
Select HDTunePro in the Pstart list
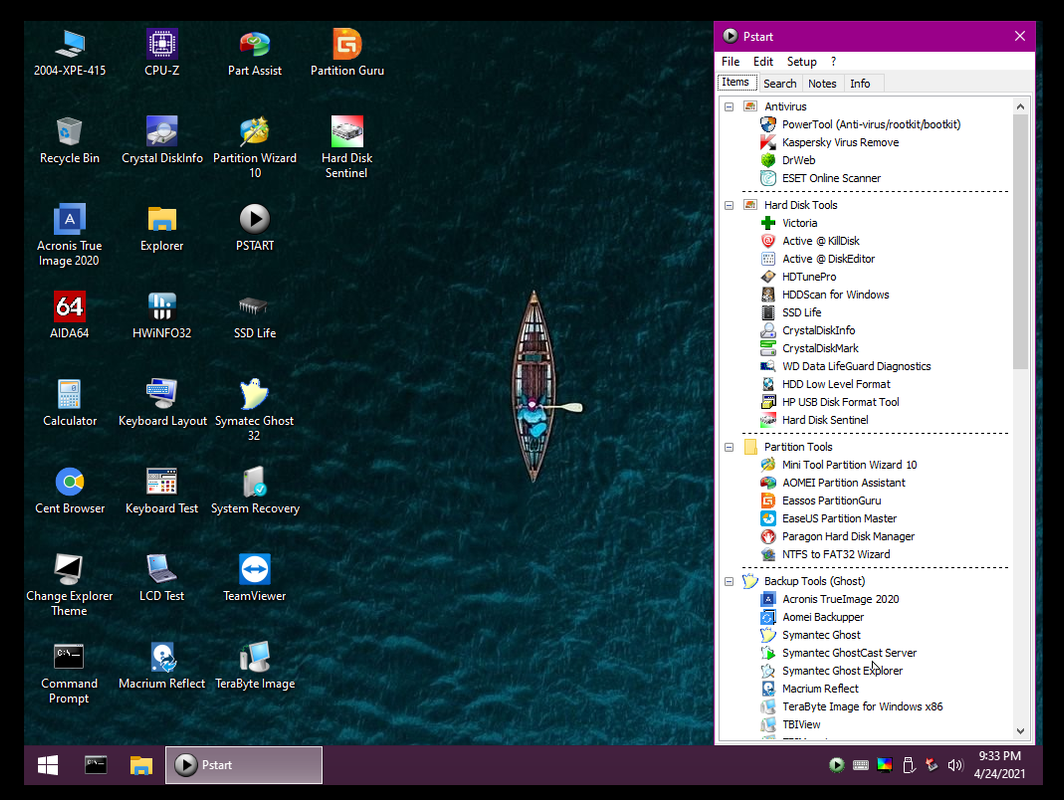pyautogui.click(x=798, y=277)
